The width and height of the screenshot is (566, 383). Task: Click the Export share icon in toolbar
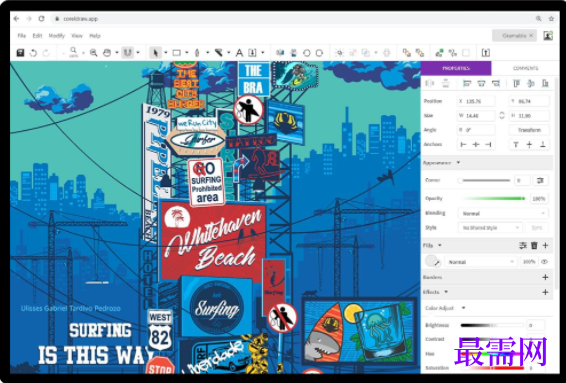click(486, 53)
